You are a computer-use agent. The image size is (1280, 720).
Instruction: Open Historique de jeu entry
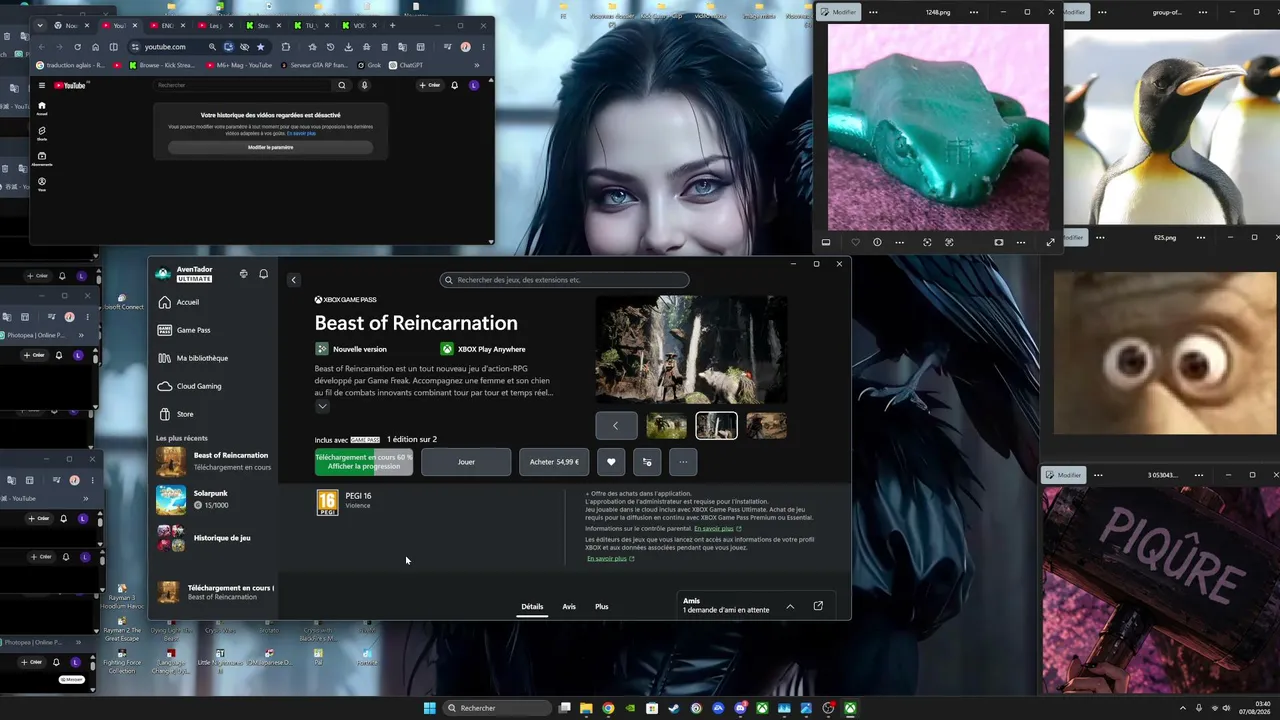(x=215, y=538)
